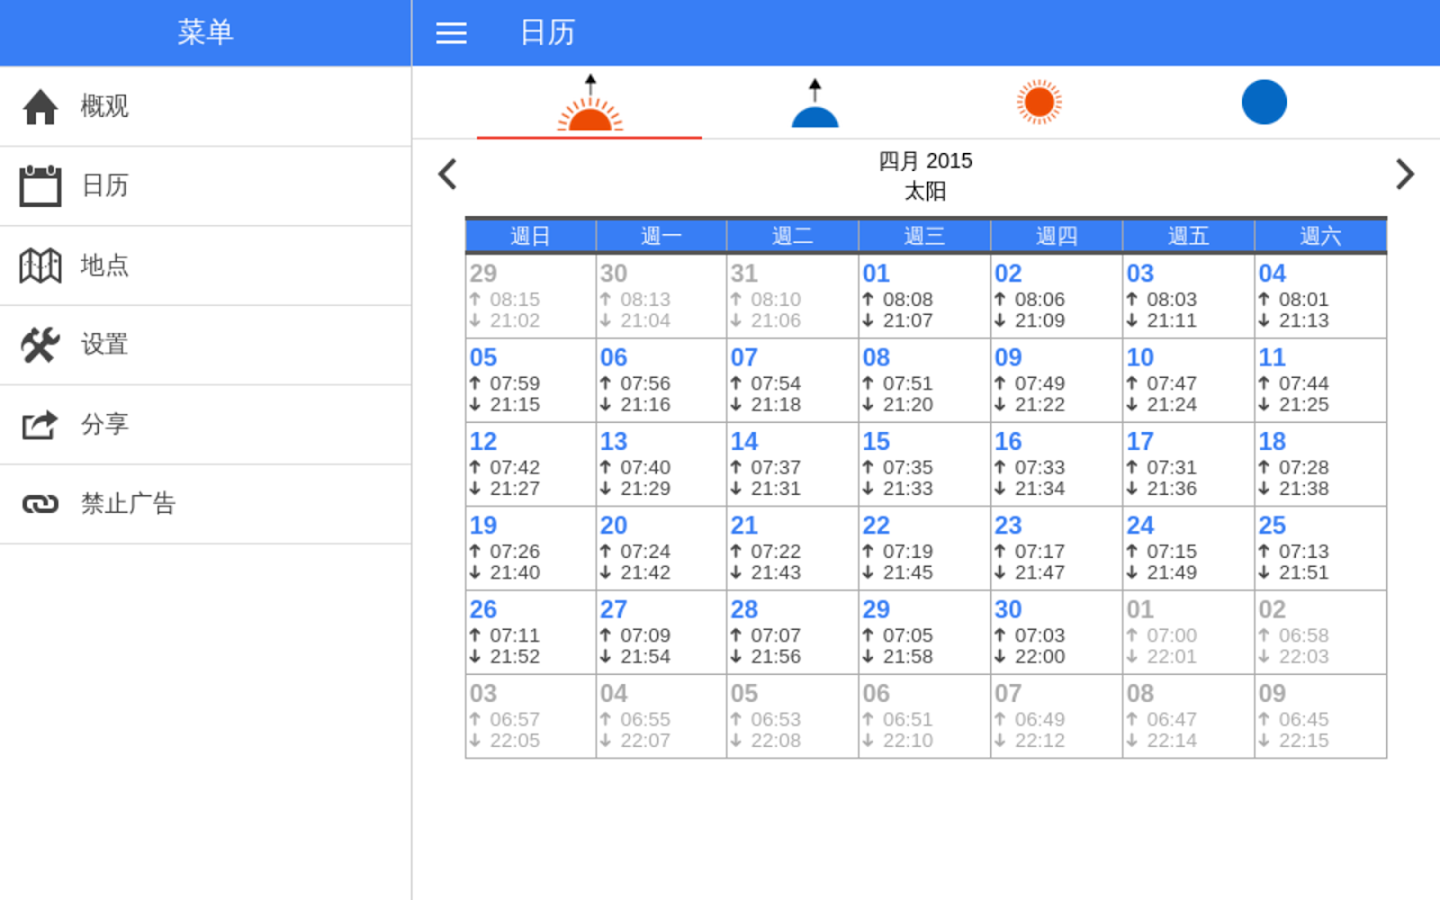Click the calendar icon beside 日历
The height and width of the screenshot is (900, 1440).
click(x=40, y=186)
